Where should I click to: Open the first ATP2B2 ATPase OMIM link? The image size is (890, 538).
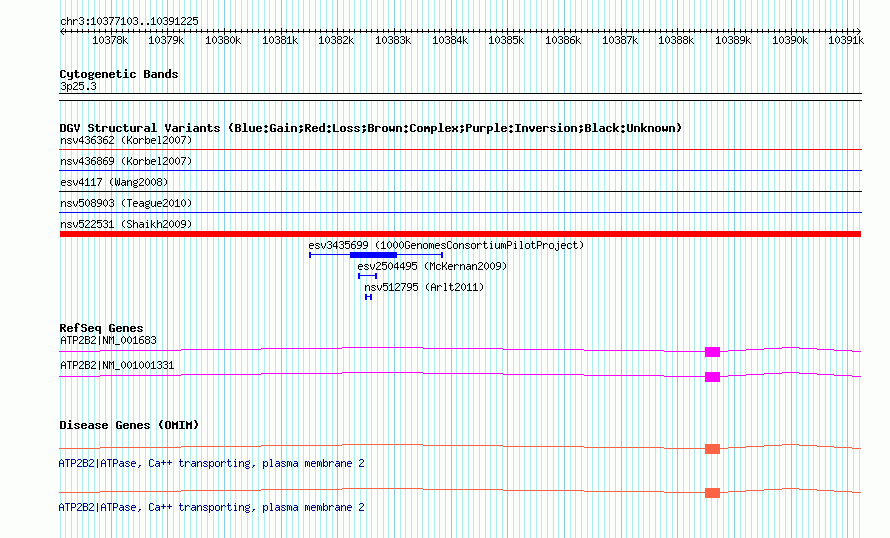coord(211,464)
